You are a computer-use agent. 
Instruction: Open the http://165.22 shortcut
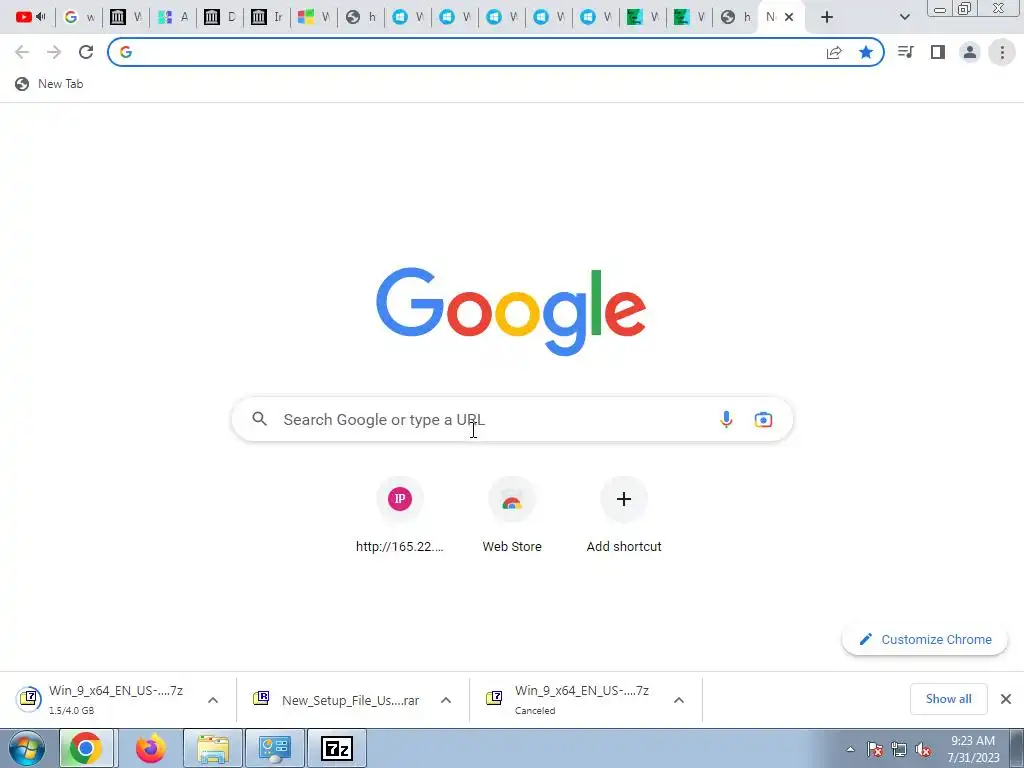click(400, 516)
